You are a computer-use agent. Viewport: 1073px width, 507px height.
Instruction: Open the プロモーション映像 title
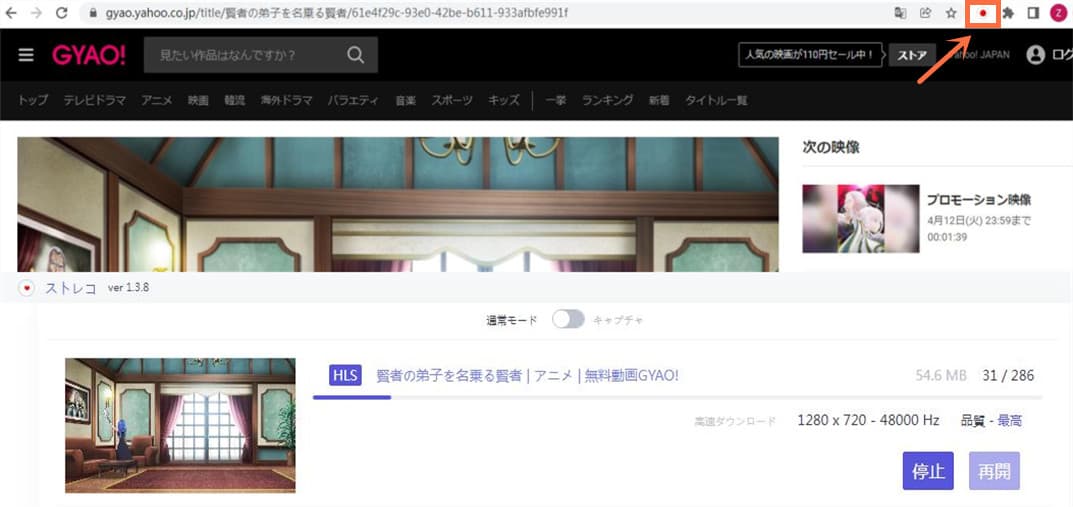979,200
